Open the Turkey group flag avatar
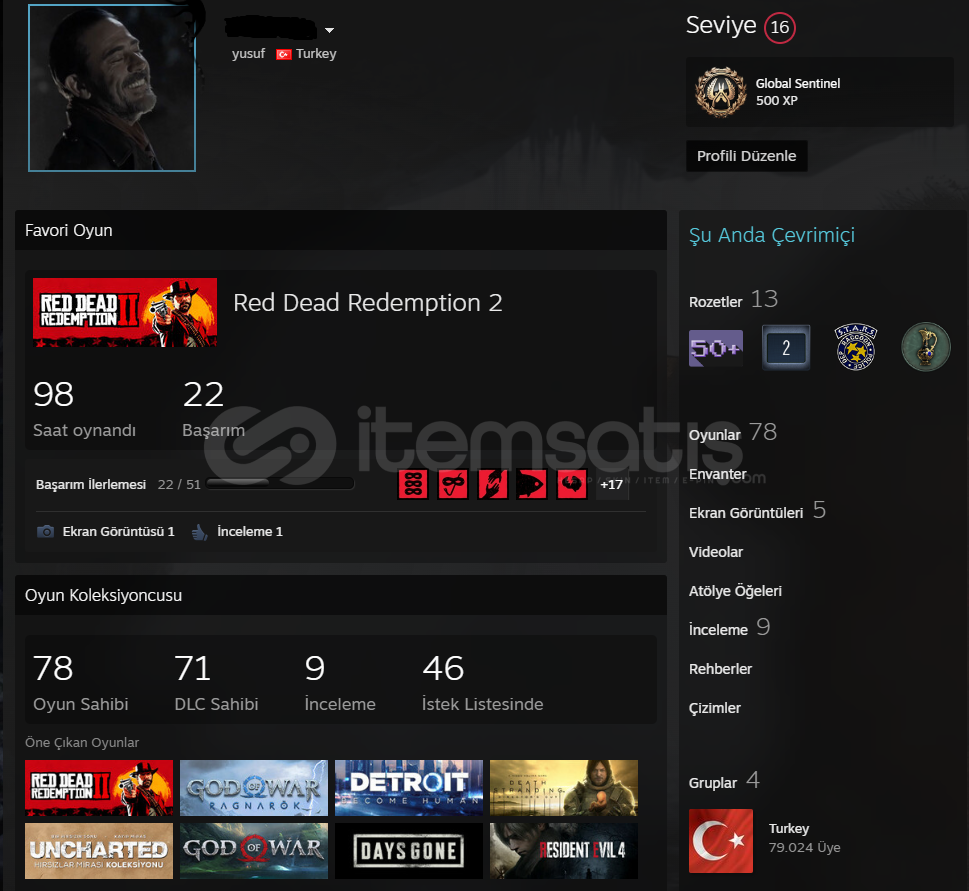This screenshot has width=969, height=891. click(721, 840)
